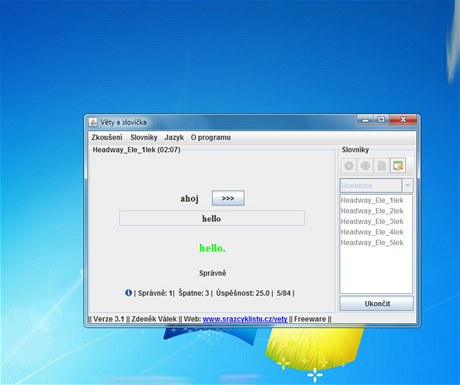Click the gear settings icon in Slovníky

coord(349,166)
